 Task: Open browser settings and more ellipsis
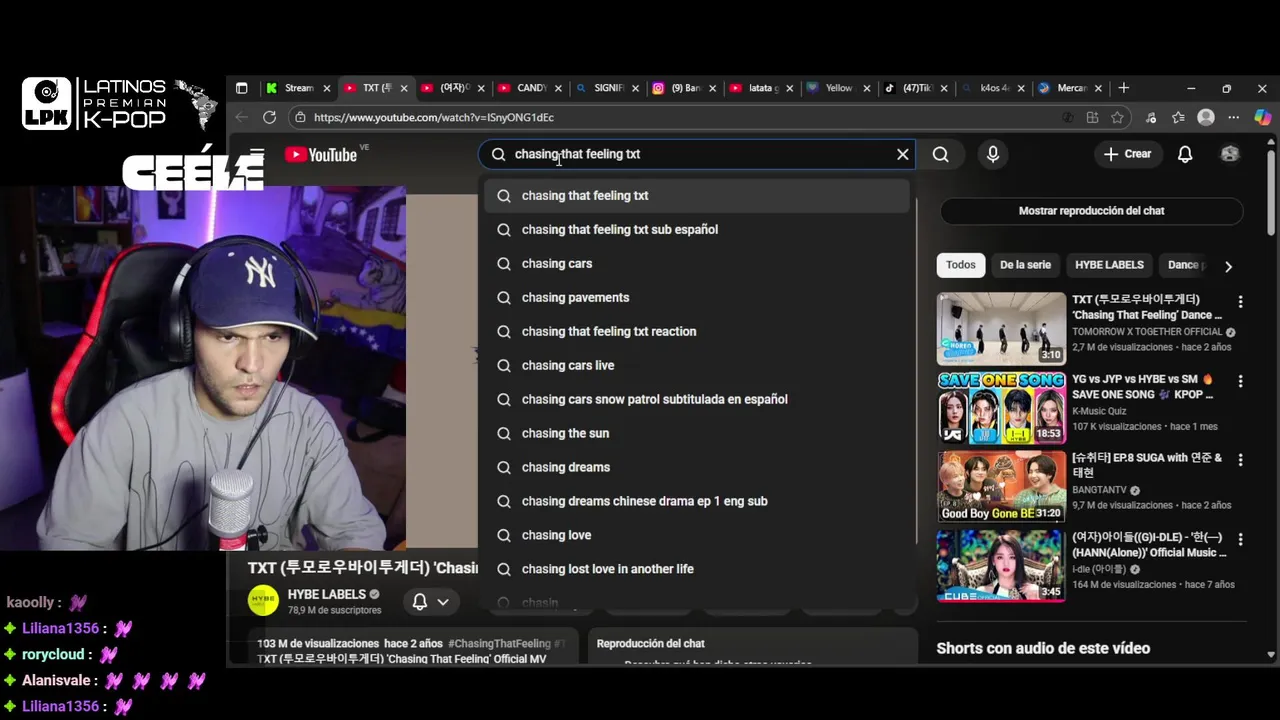1233,117
